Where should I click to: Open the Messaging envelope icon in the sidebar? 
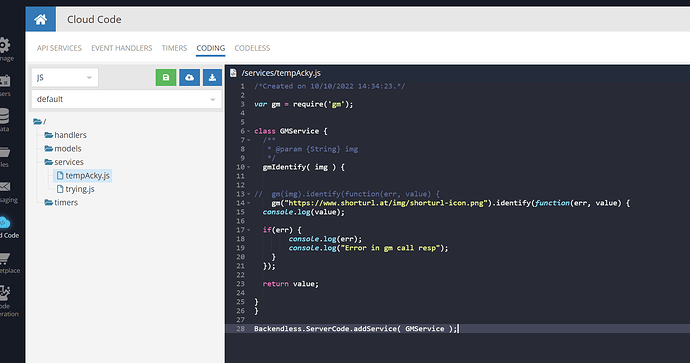point(5,187)
